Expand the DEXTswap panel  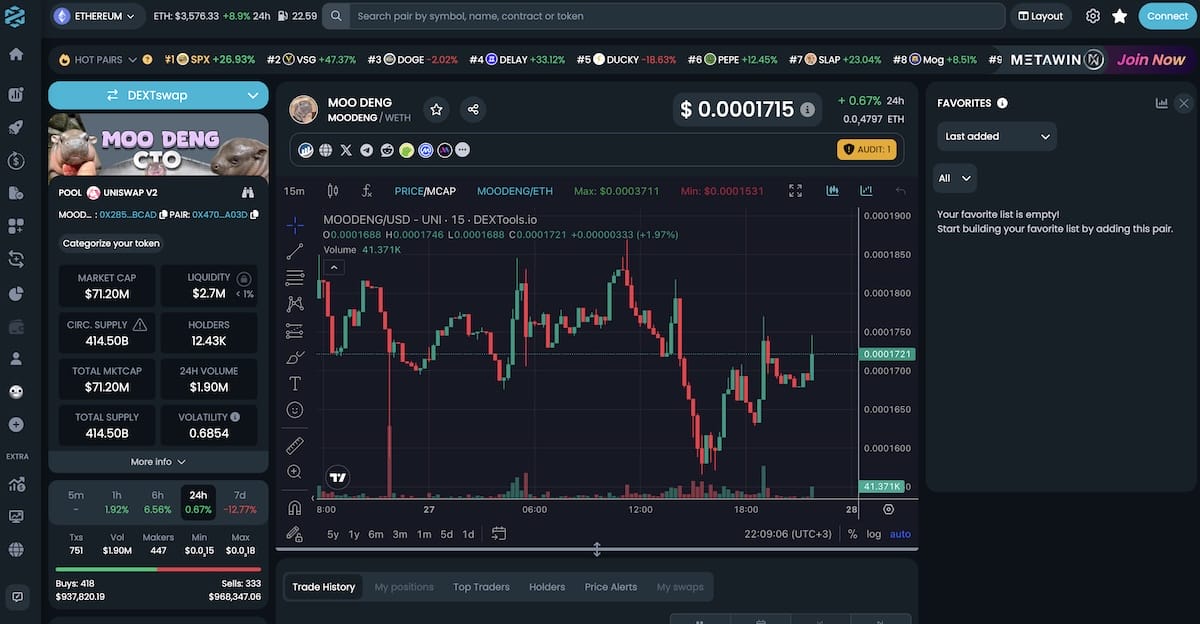point(158,95)
